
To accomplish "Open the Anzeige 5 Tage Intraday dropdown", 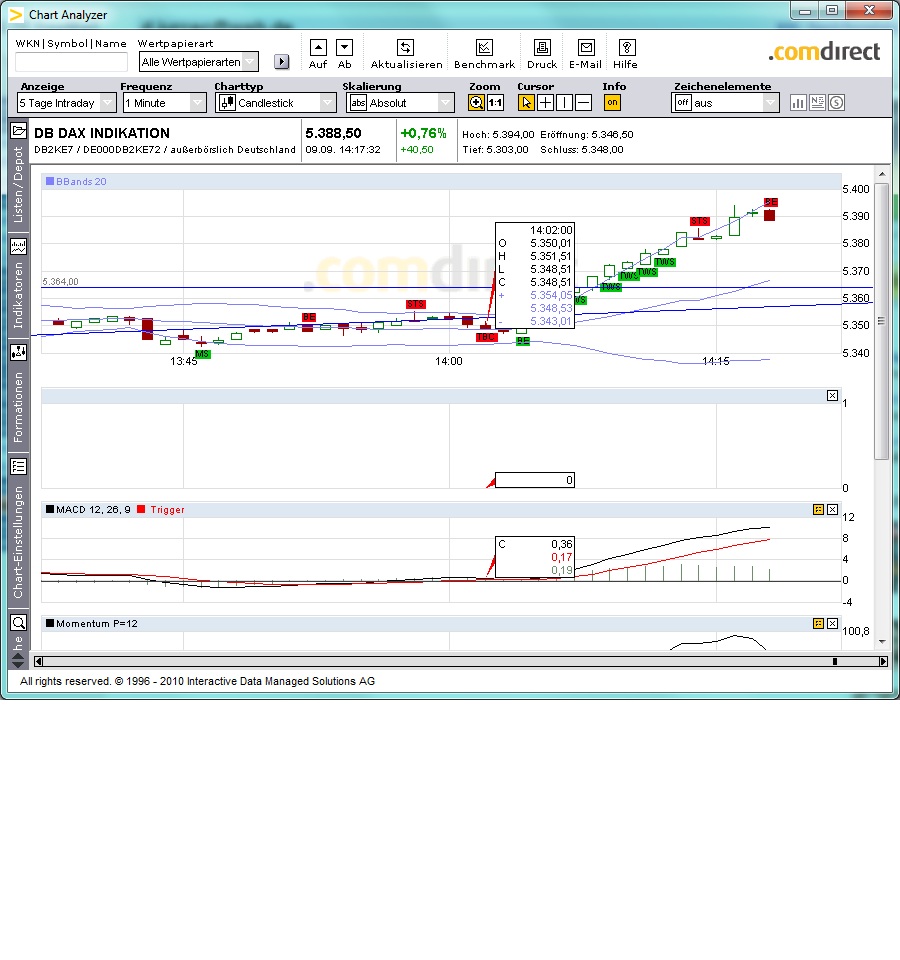I will tap(66, 103).
